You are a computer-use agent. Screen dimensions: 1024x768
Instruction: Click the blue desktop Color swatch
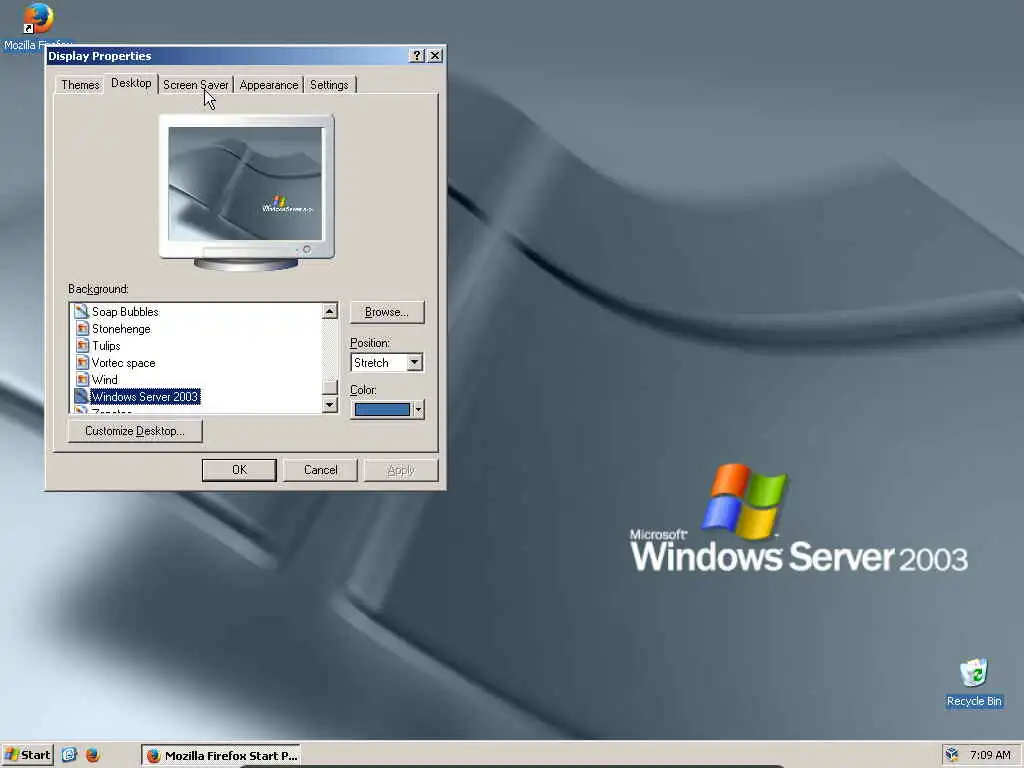(382, 409)
